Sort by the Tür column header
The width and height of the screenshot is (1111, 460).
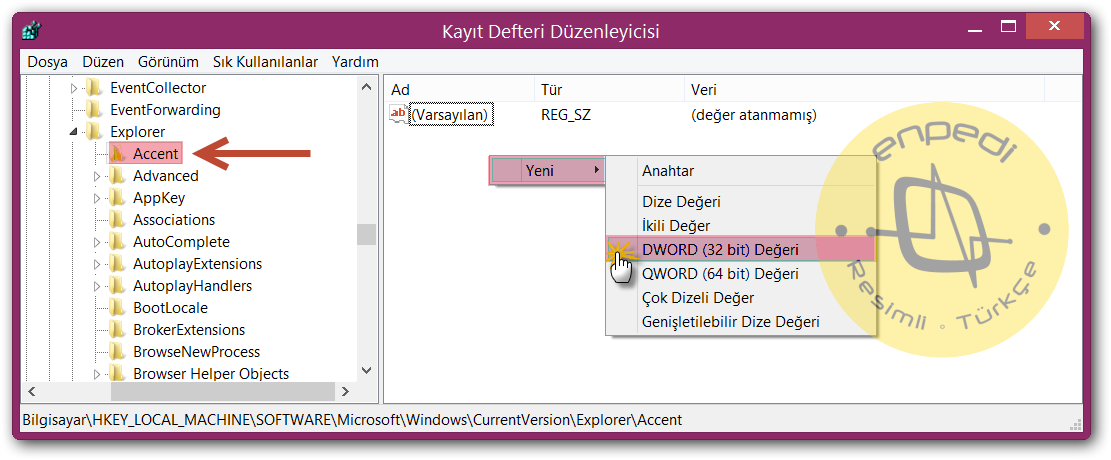coord(609,90)
